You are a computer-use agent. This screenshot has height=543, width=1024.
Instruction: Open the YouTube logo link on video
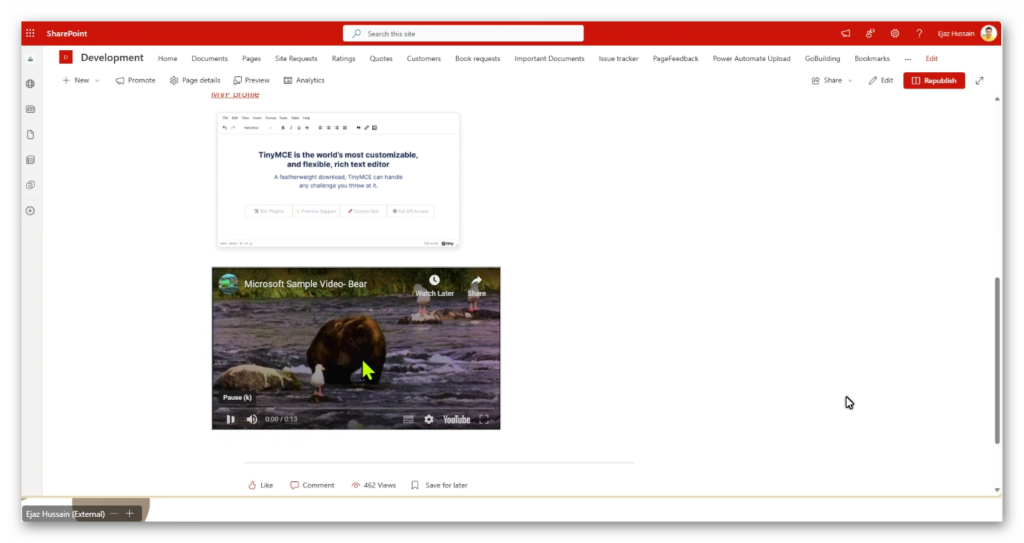[x=456, y=420]
